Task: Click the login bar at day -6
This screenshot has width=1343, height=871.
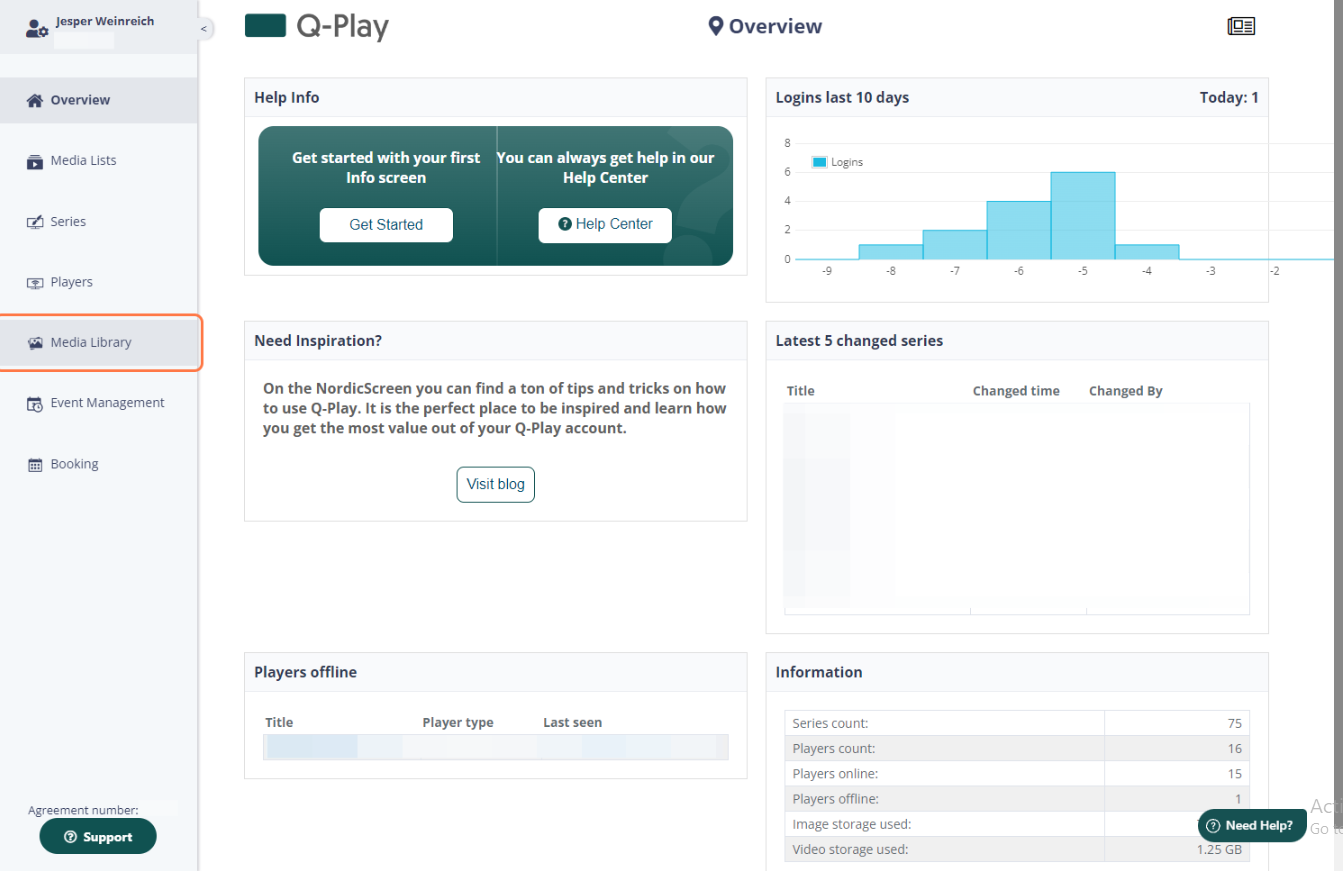Action: point(1018,230)
